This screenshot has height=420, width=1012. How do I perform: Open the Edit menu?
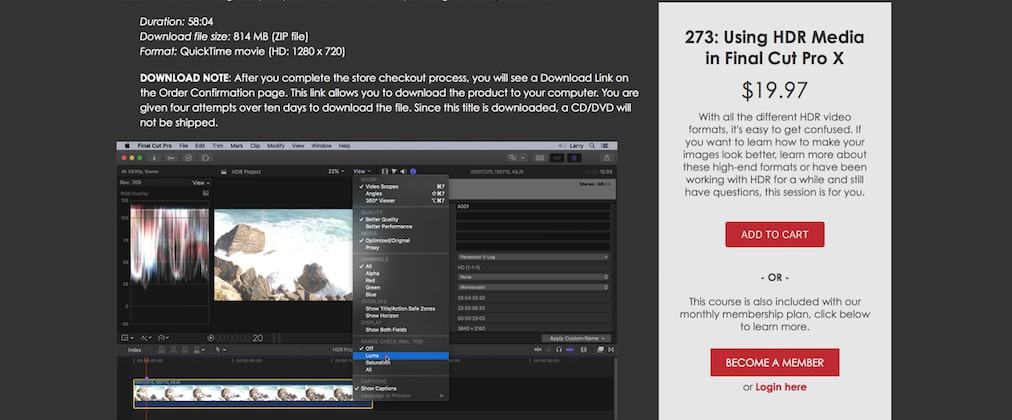[x=200, y=146]
